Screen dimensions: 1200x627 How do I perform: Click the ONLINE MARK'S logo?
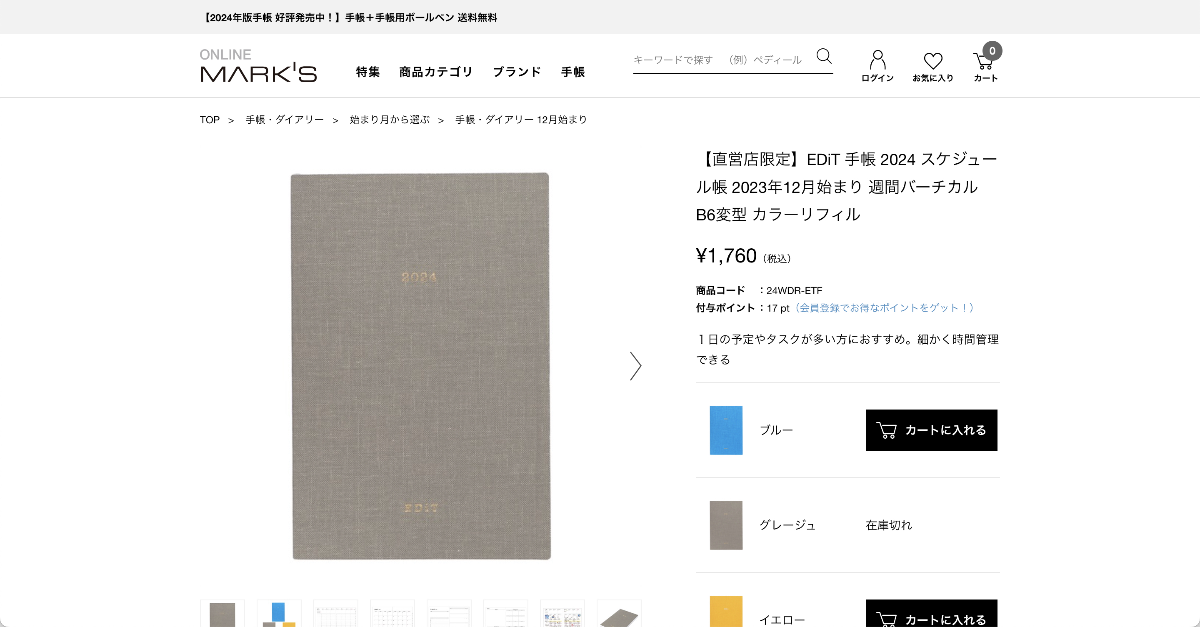click(258, 65)
